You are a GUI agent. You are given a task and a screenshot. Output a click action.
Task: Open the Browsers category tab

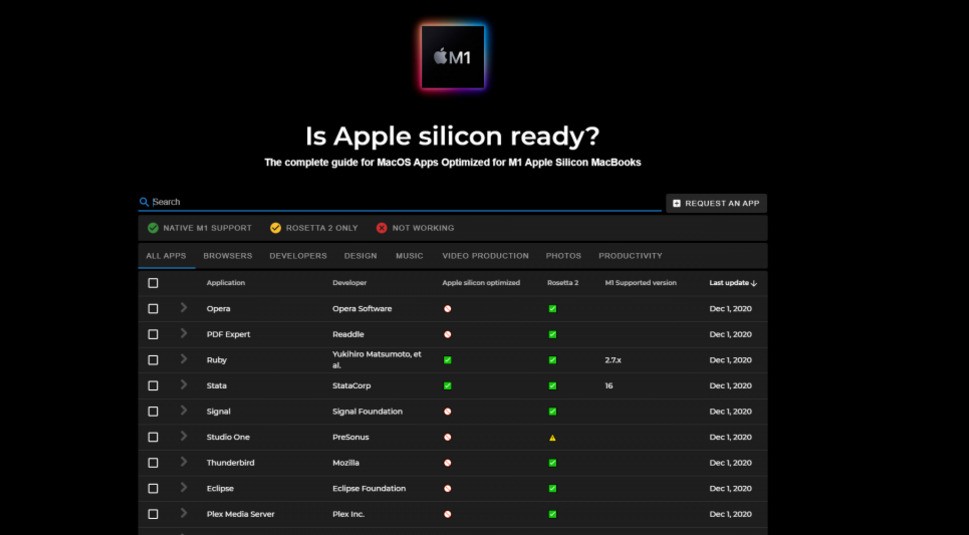228,256
